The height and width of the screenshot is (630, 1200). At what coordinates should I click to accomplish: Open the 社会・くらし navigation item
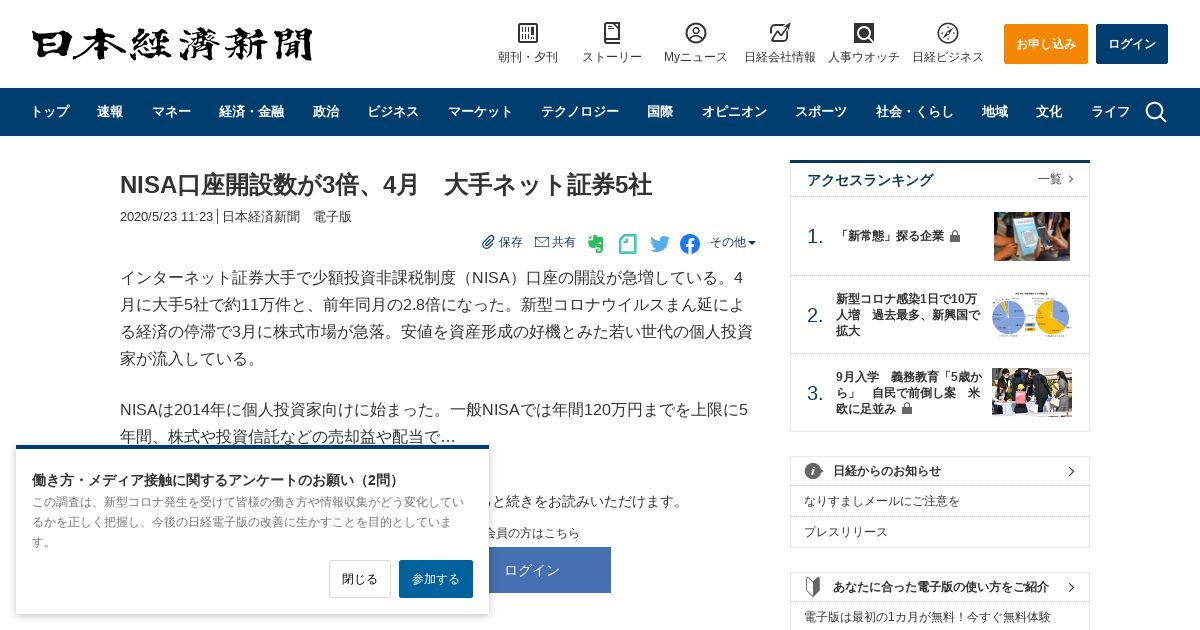(914, 112)
